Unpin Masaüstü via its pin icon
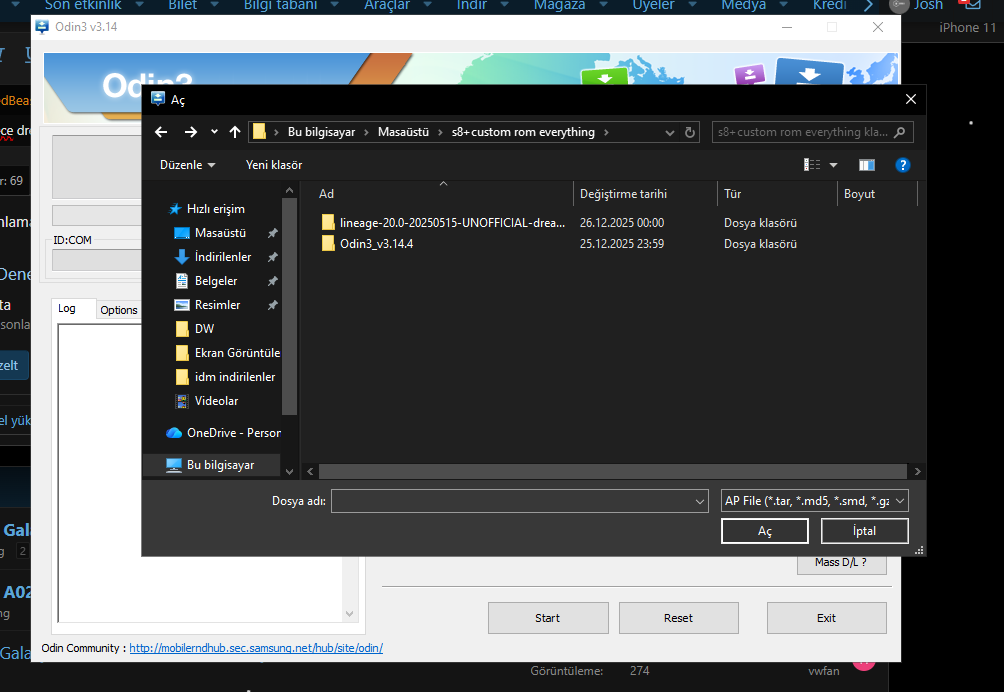The width and height of the screenshot is (1004, 692). [273, 233]
